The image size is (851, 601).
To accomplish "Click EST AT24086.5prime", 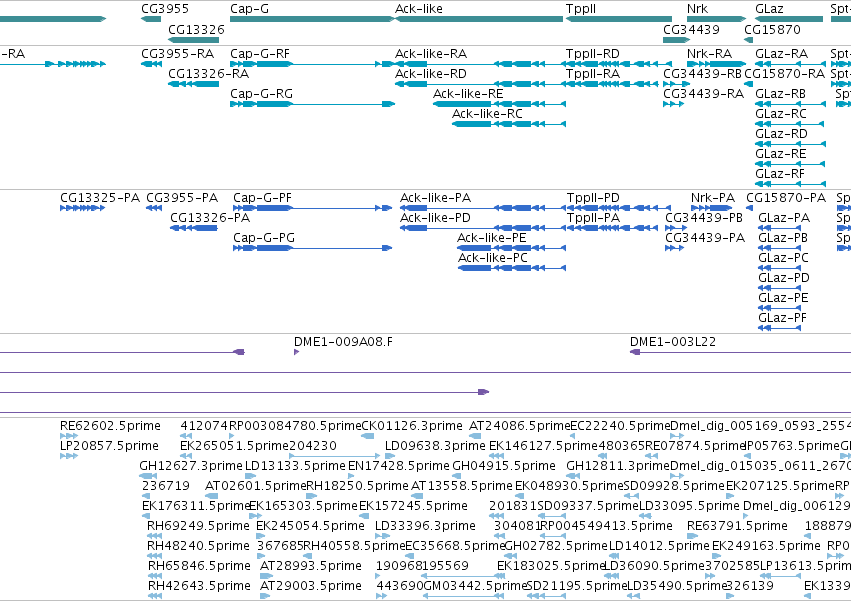I will tap(475, 436).
